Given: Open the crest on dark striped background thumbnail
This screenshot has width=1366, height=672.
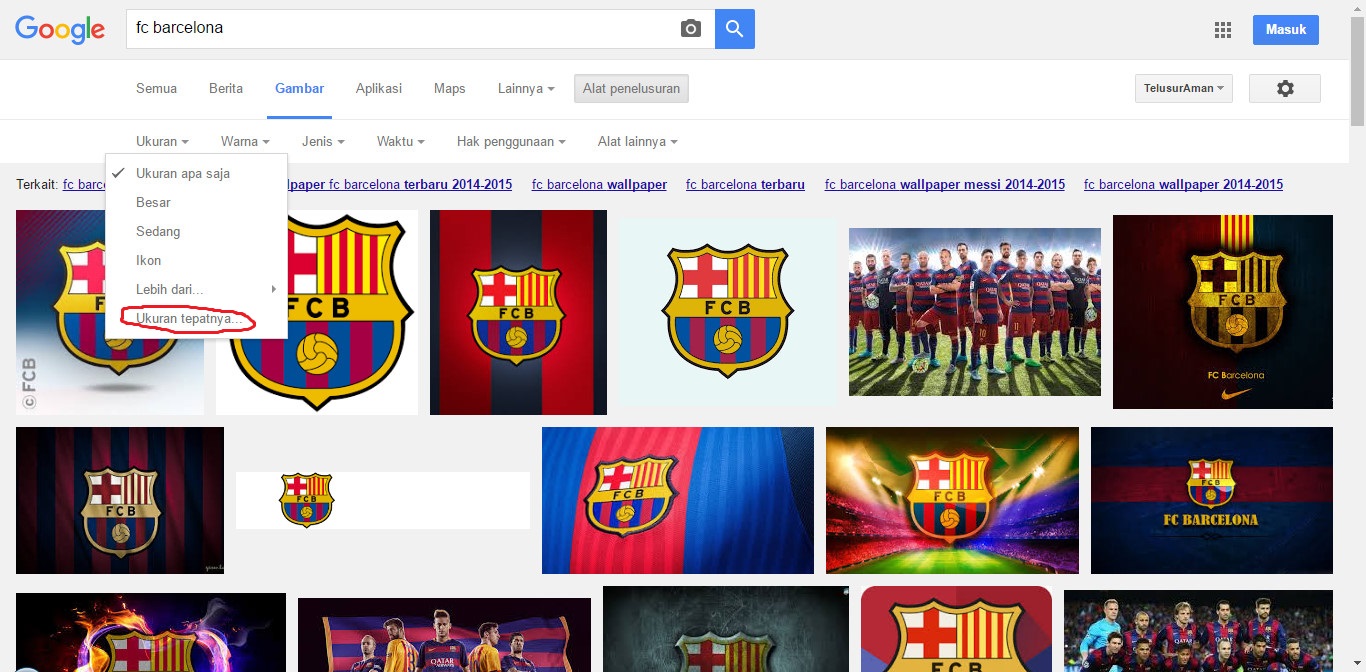Looking at the screenshot, I should [120, 500].
